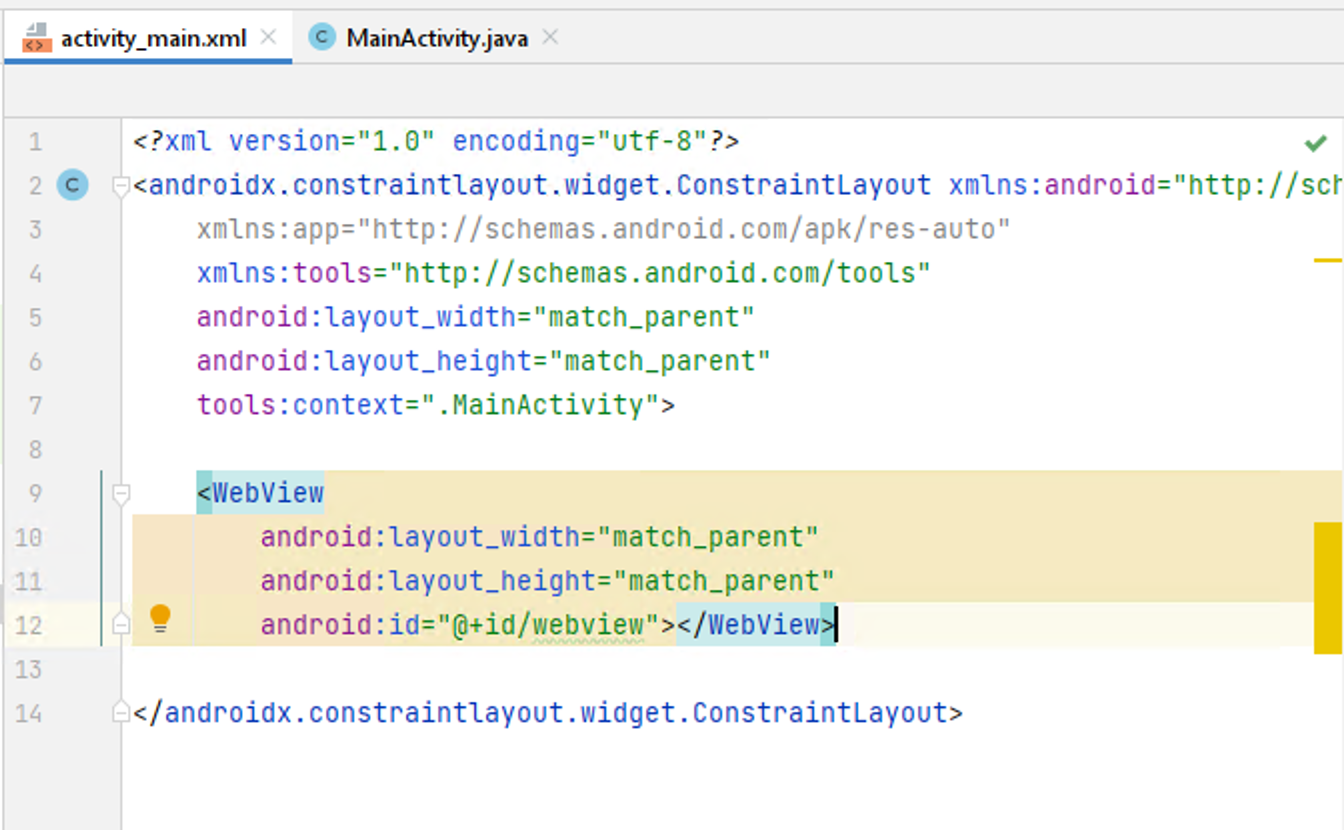Close the MainActivity.java tab

coord(550,38)
